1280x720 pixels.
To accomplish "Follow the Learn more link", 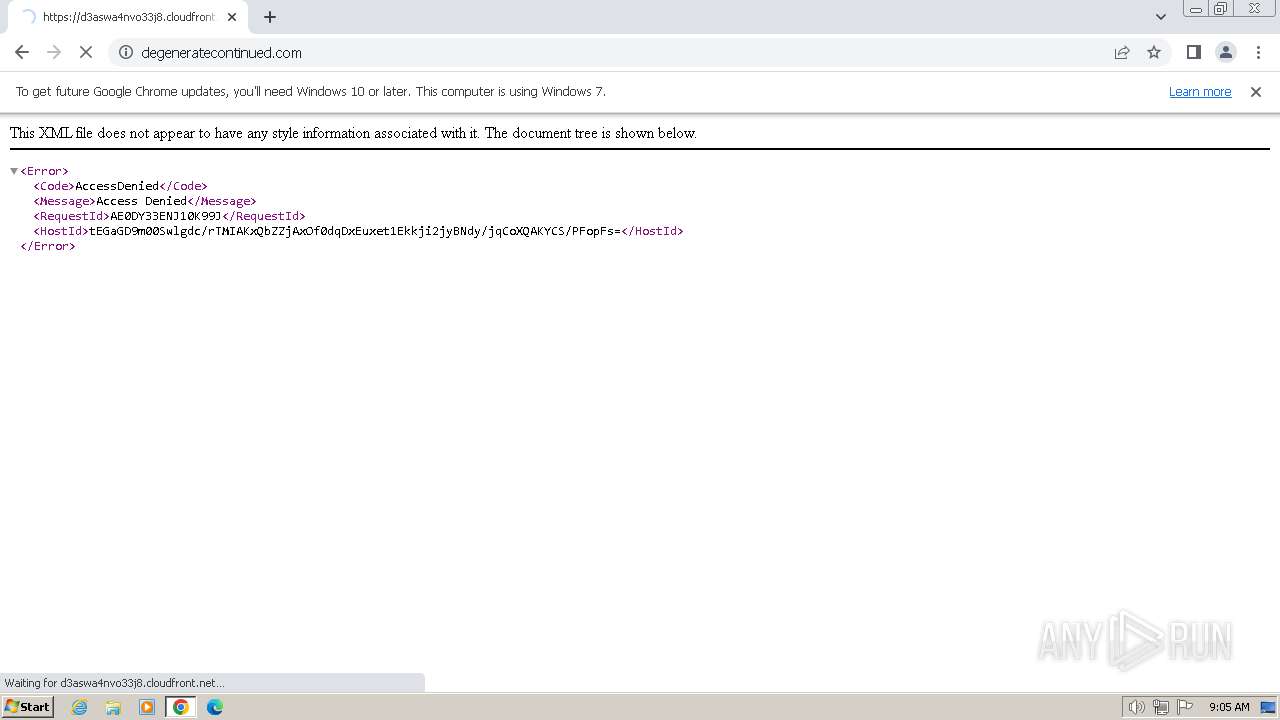I will pyautogui.click(x=1200, y=91).
